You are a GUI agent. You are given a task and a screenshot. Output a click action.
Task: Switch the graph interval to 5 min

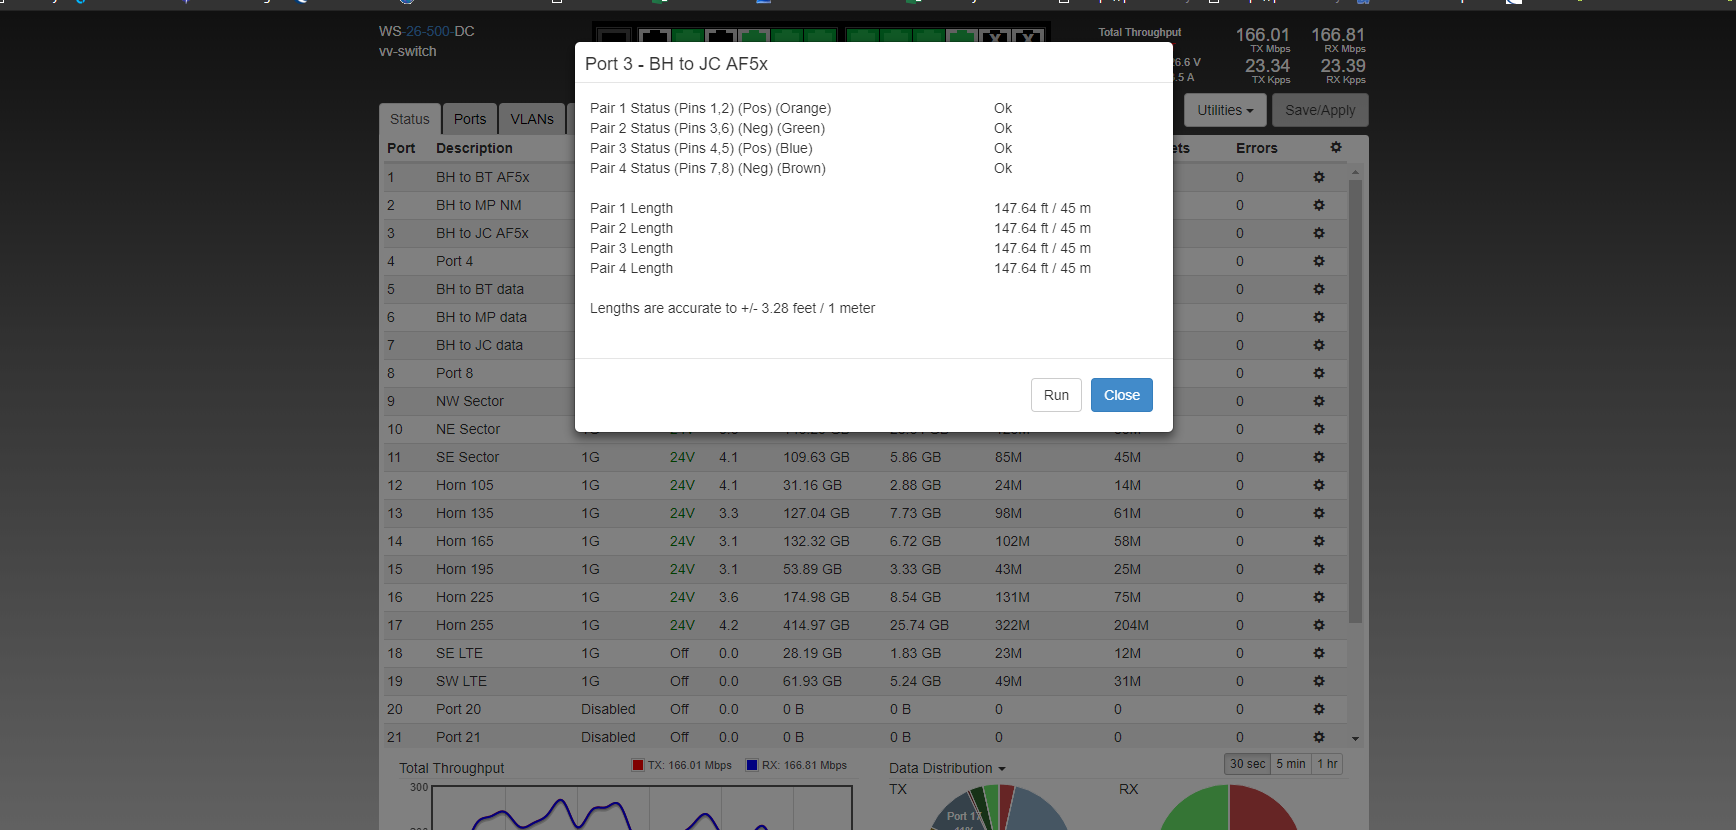1290,764
